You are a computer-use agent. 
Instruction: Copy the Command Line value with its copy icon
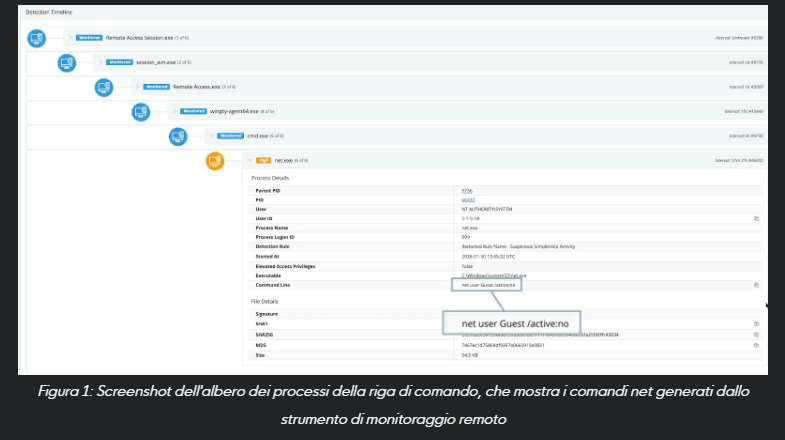(756, 284)
